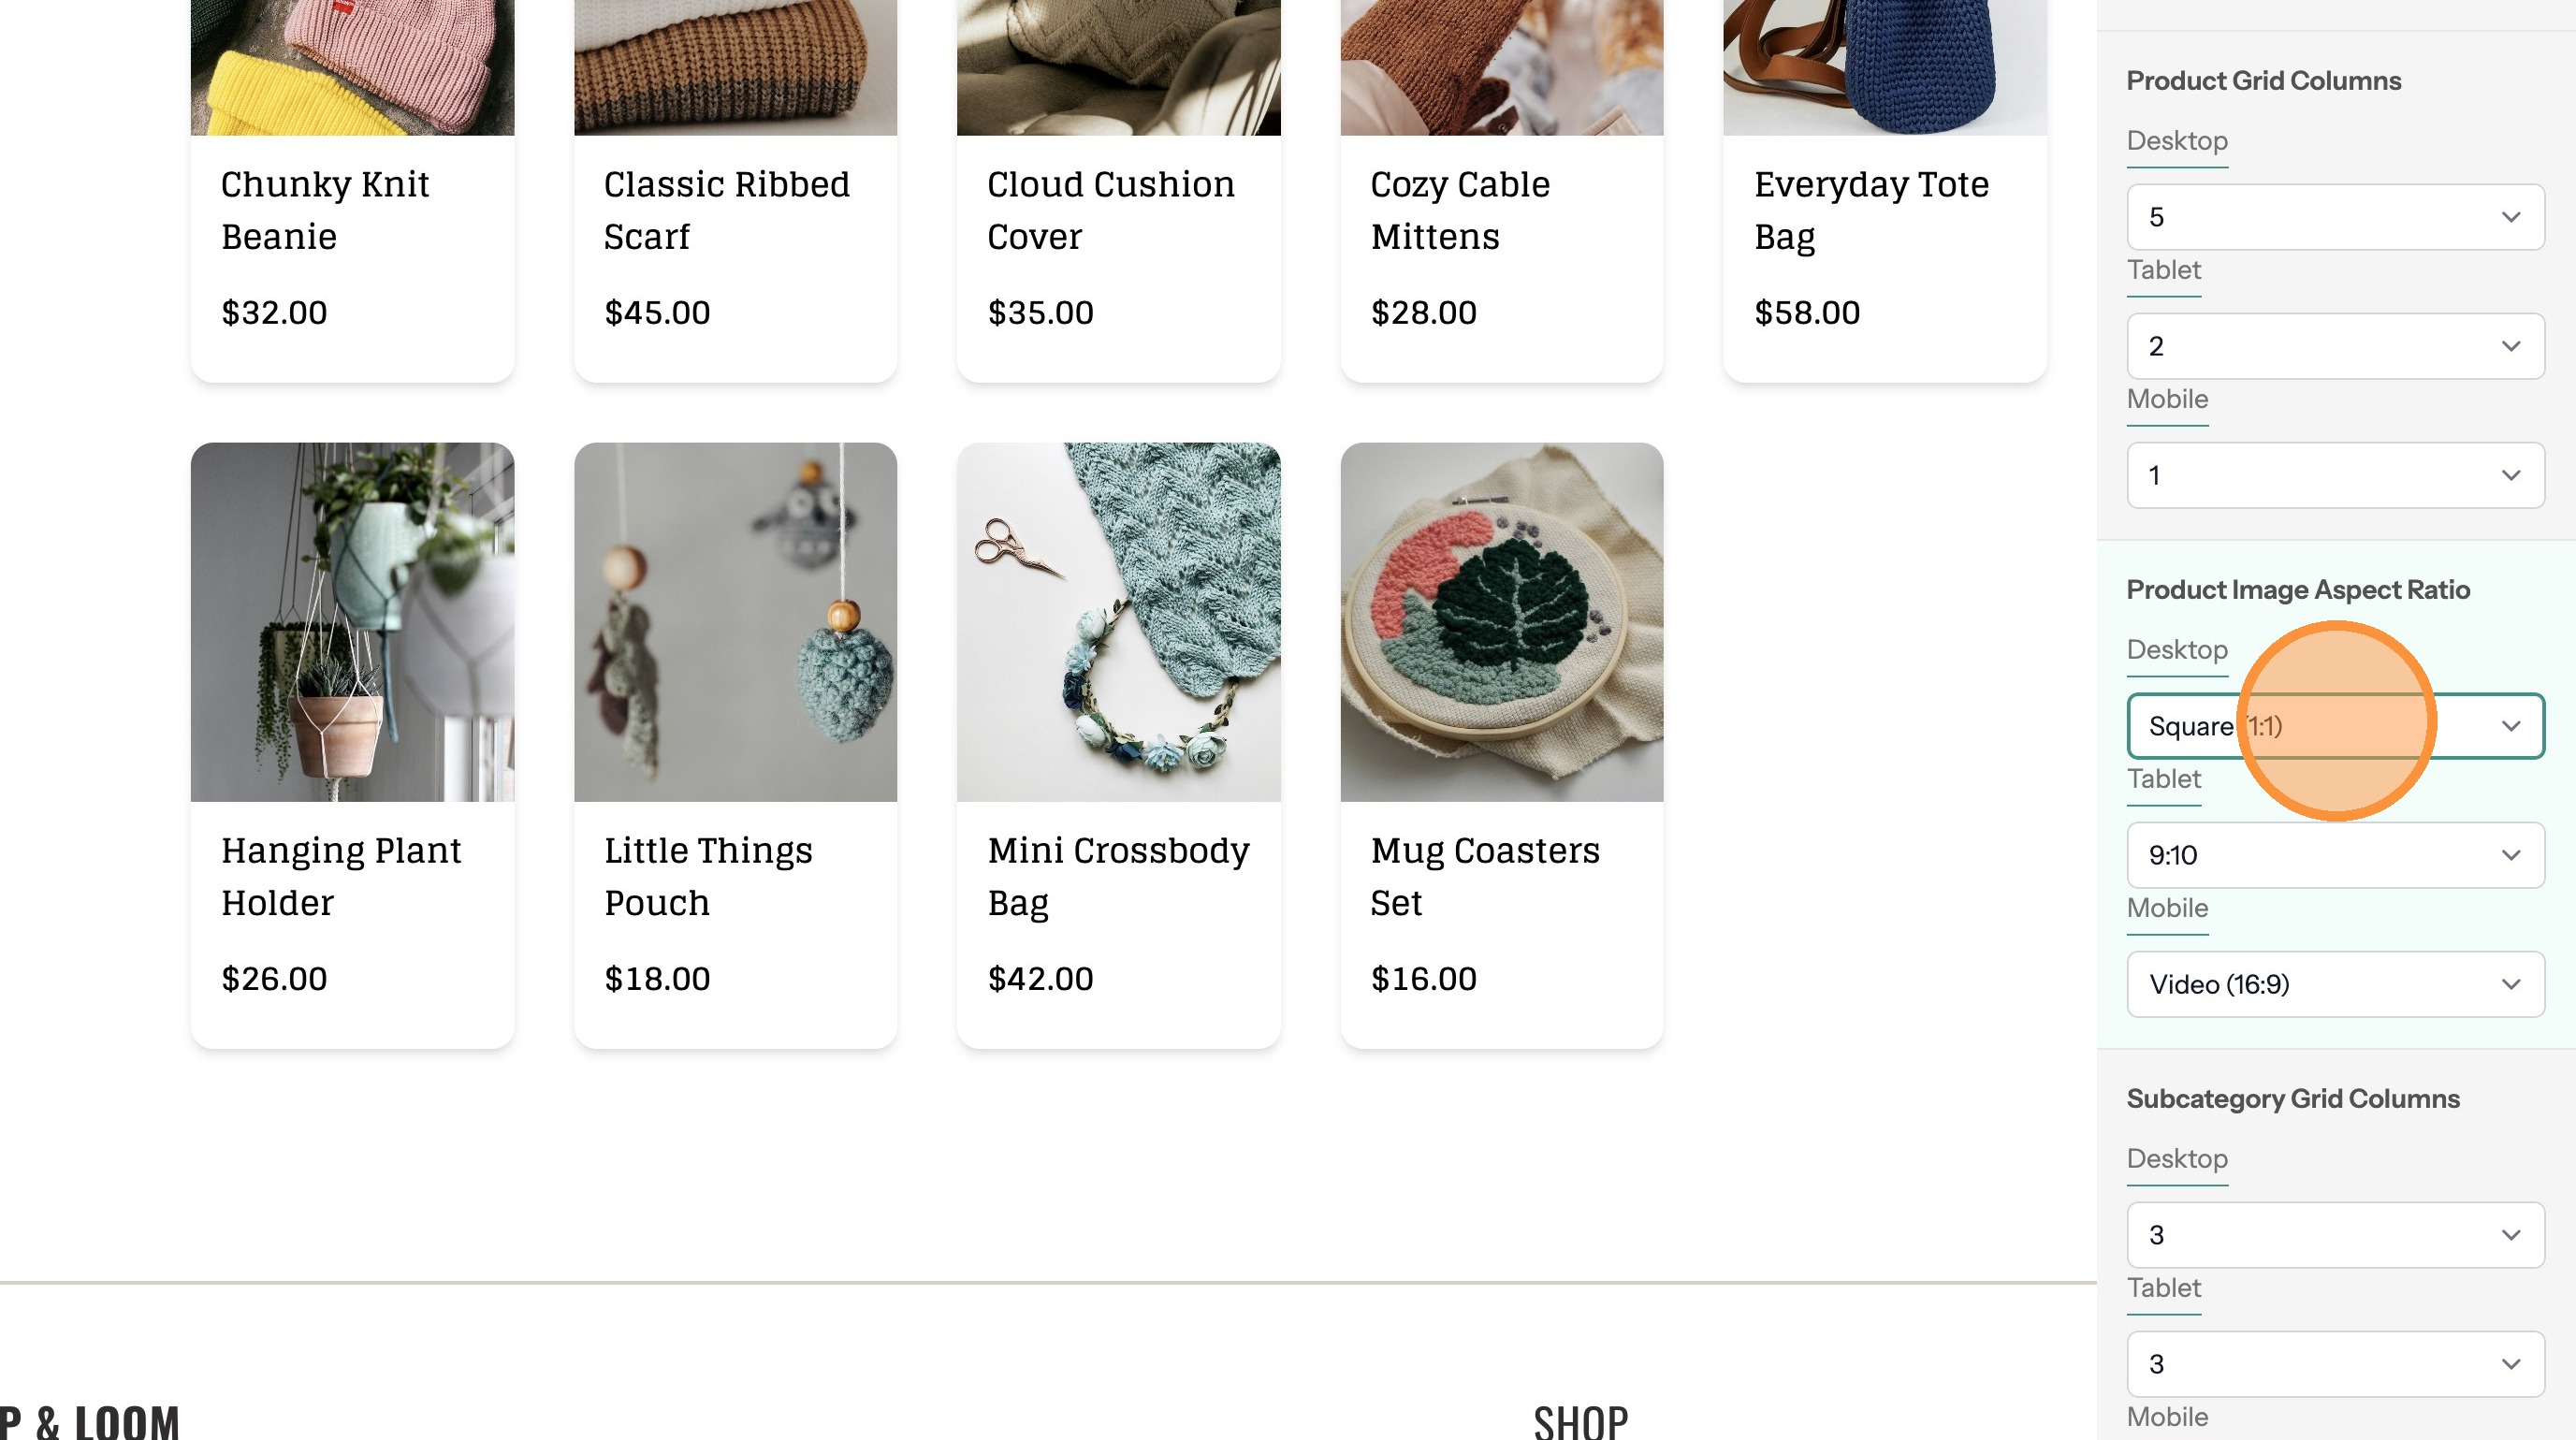Viewport: 2576px width, 1440px height.
Task: Open the Video (16:9) mobile aspect dropdown
Action: coord(2334,984)
